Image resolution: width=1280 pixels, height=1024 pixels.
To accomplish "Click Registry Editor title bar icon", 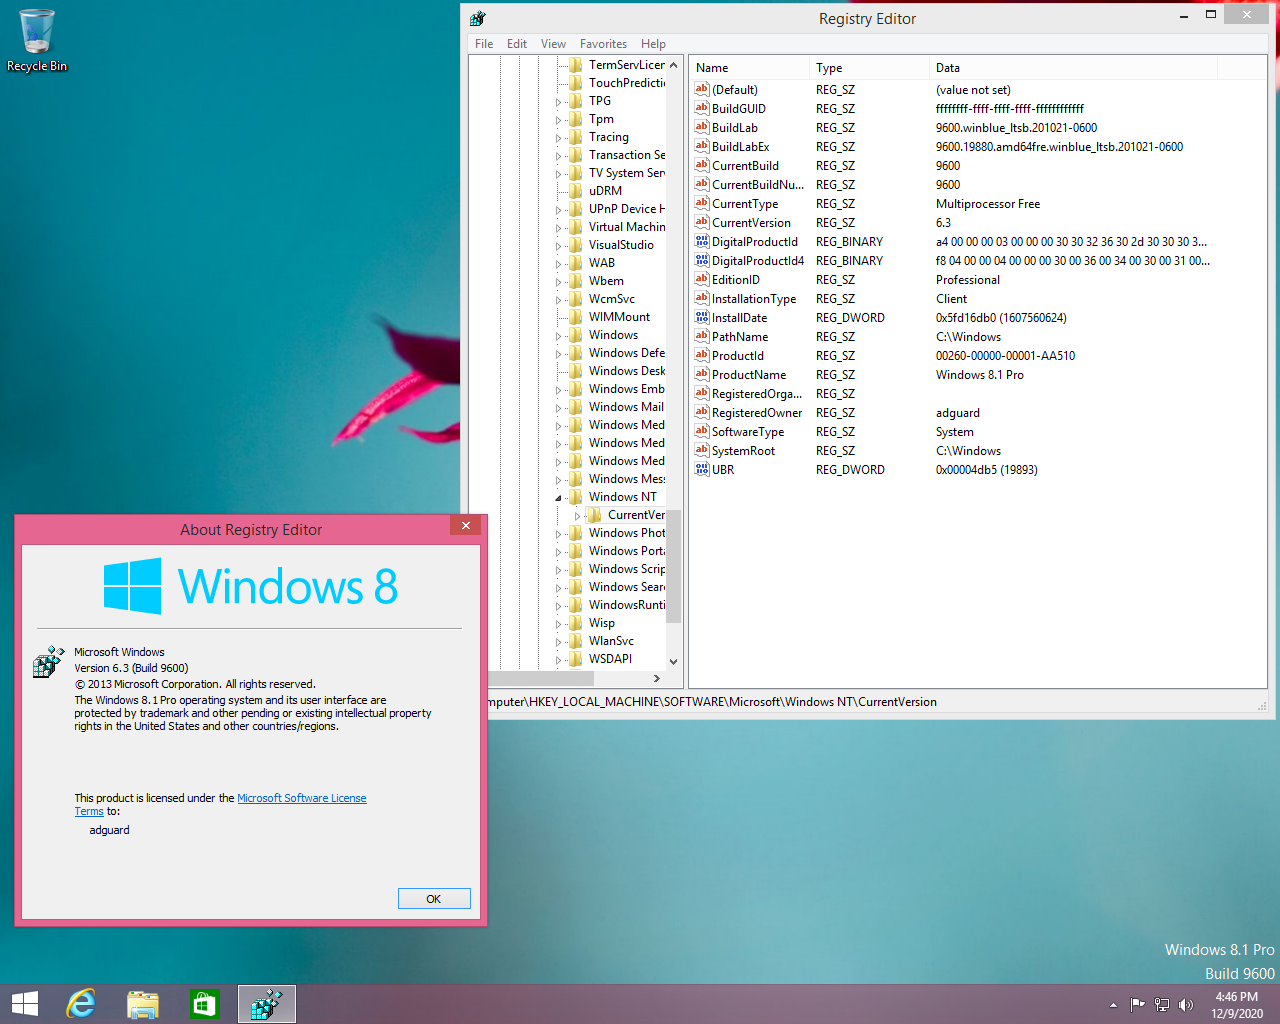I will click(477, 18).
